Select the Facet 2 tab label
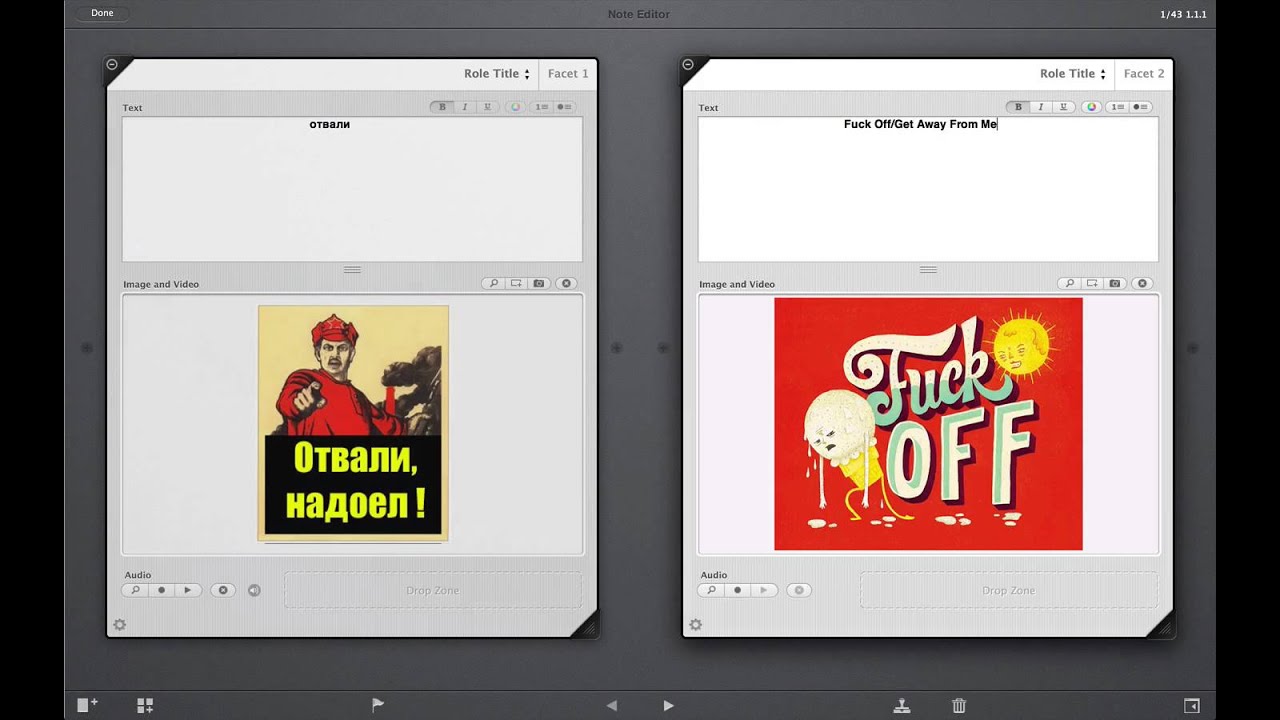The height and width of the screenshot is (720, 1280). [x=1144, y=74]
